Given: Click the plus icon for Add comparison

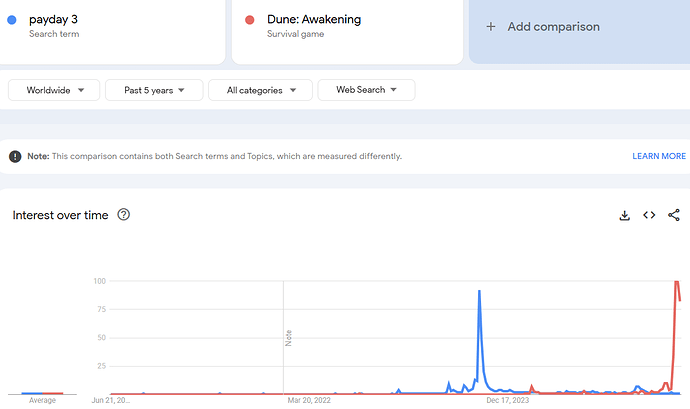Looking at the screenshot, I should coord(491,27).
